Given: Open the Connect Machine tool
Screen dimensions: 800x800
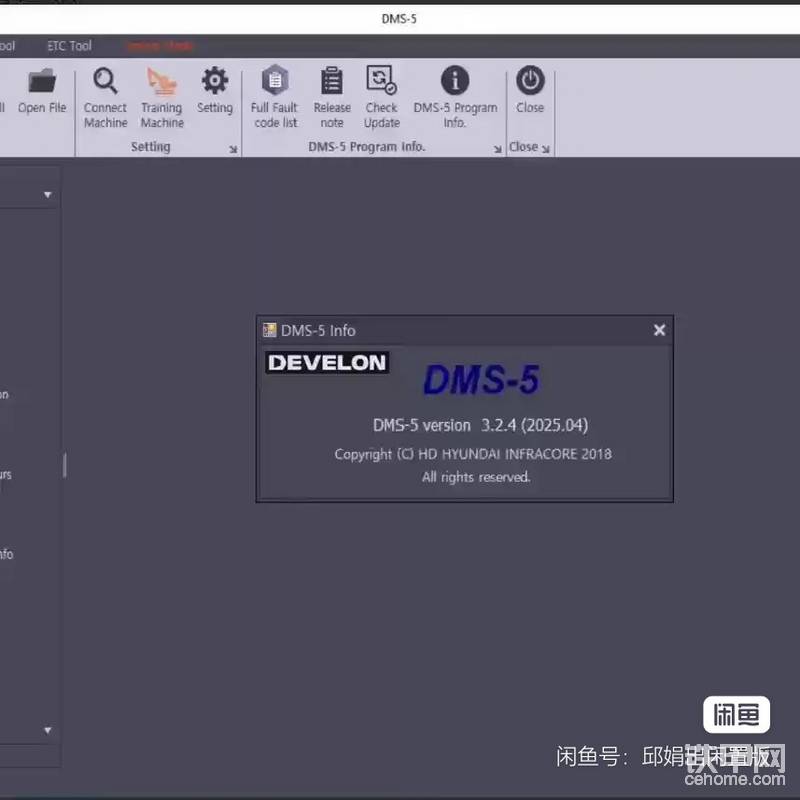Looking at the screenshot, I should pos(105,97).
